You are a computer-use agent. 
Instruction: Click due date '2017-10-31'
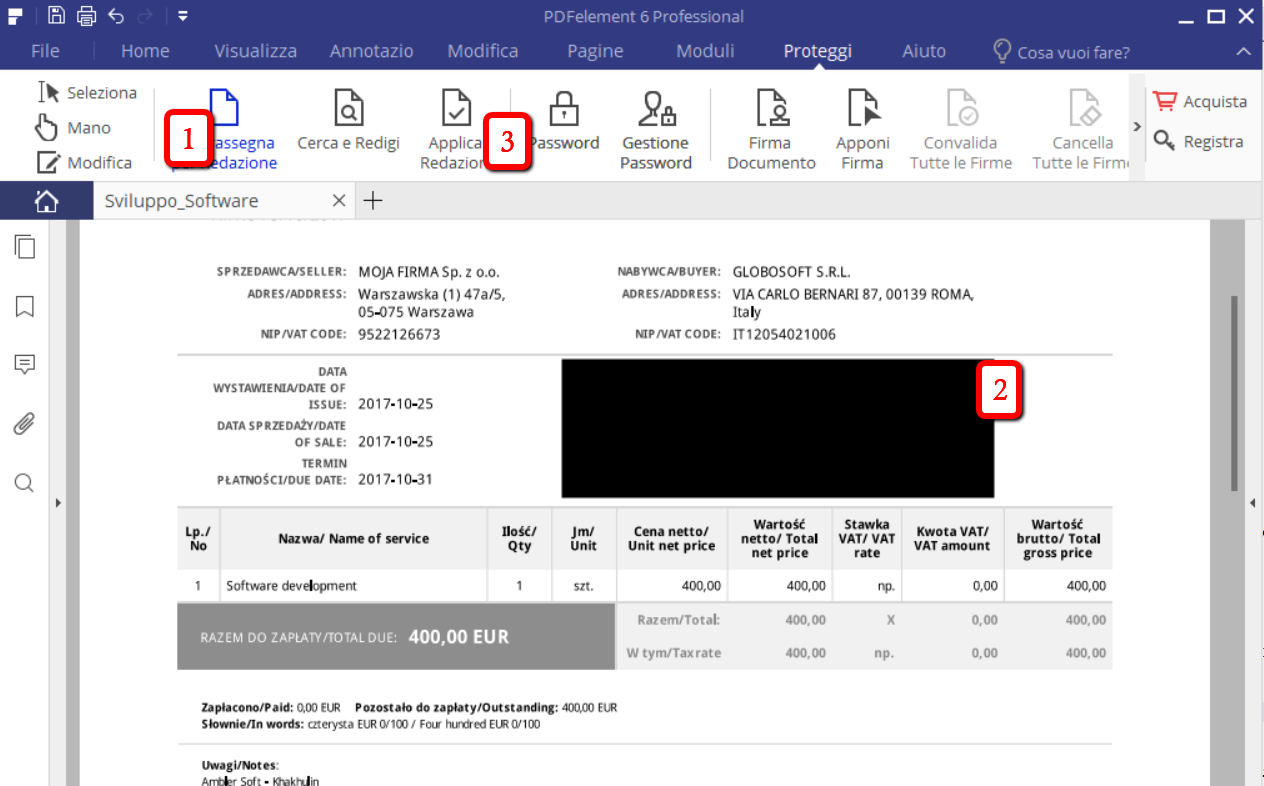[x=395, y=479]
